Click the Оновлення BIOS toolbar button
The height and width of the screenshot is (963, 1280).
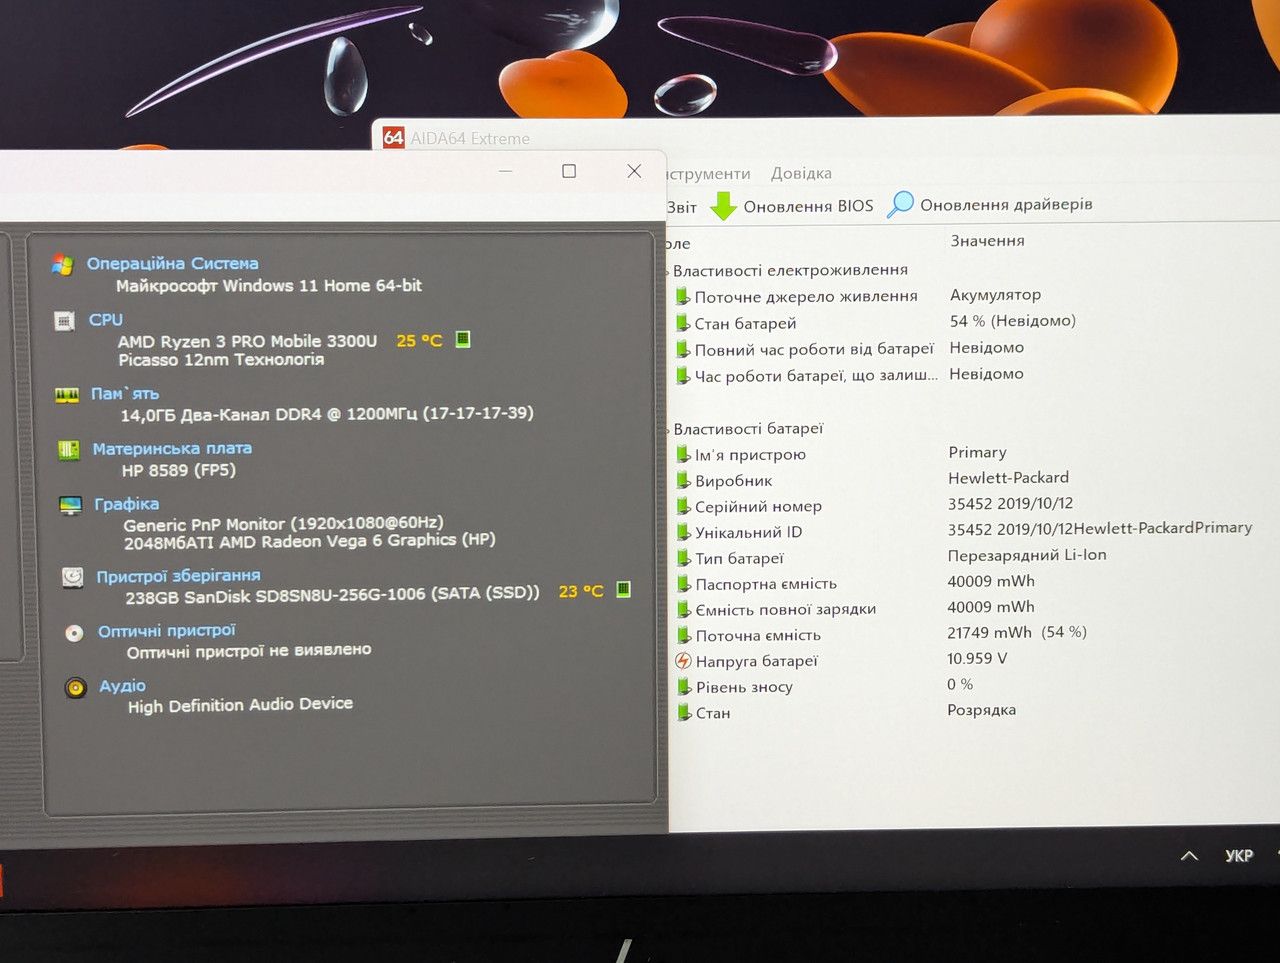tap(792, 206)
